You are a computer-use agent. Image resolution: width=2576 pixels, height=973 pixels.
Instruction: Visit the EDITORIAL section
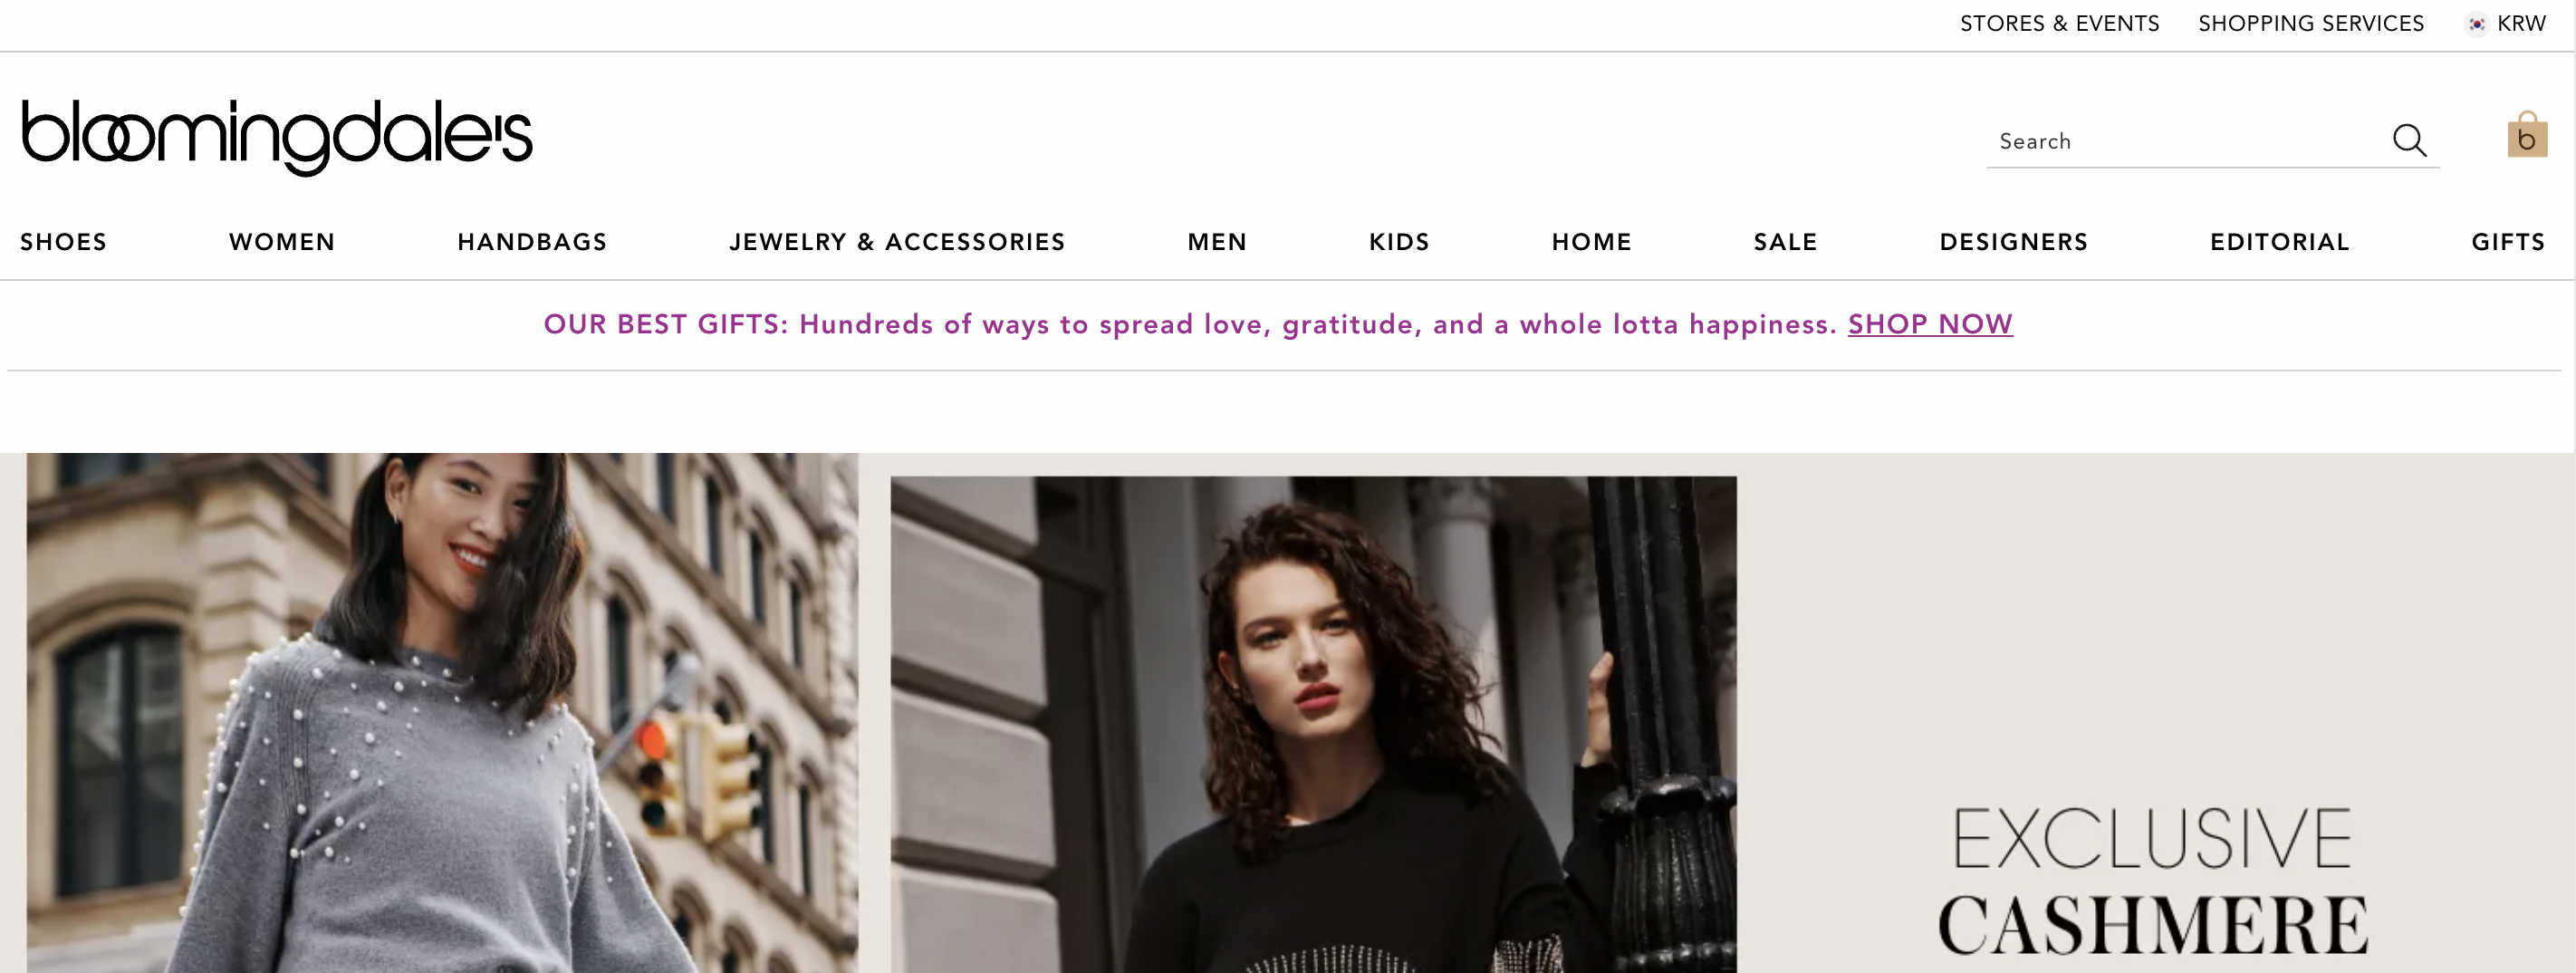click(x=2280, y=242)
